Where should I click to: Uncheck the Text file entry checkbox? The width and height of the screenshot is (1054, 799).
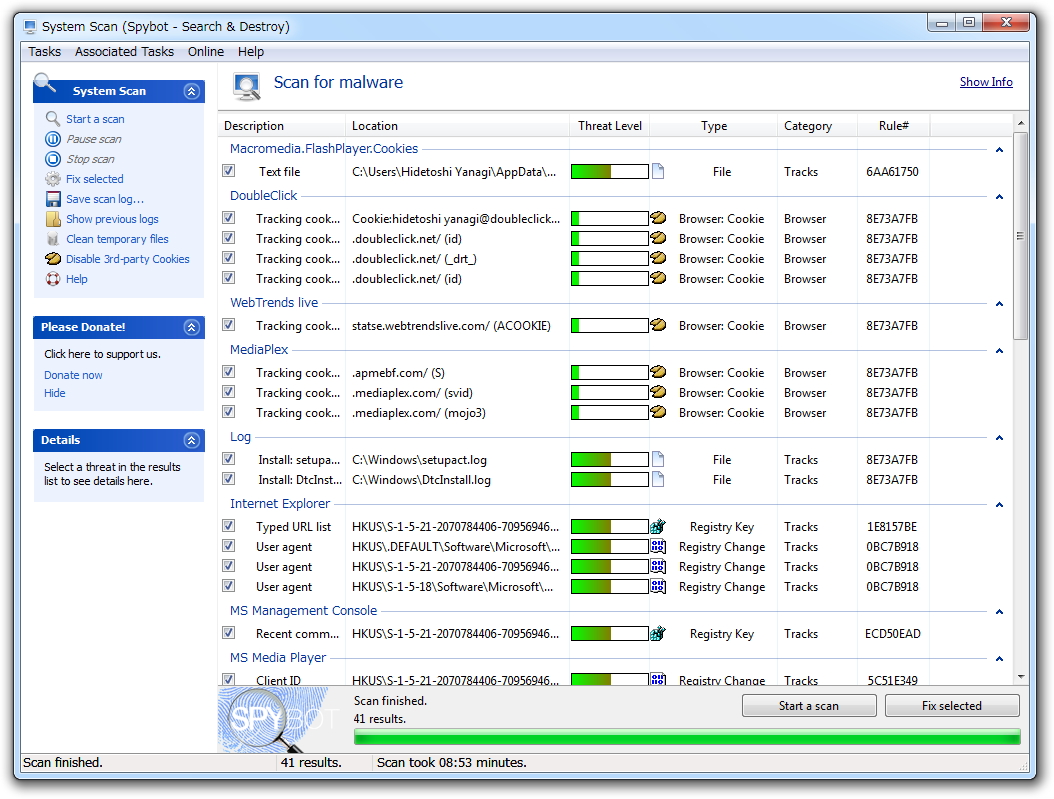click(x=229, y=171)
